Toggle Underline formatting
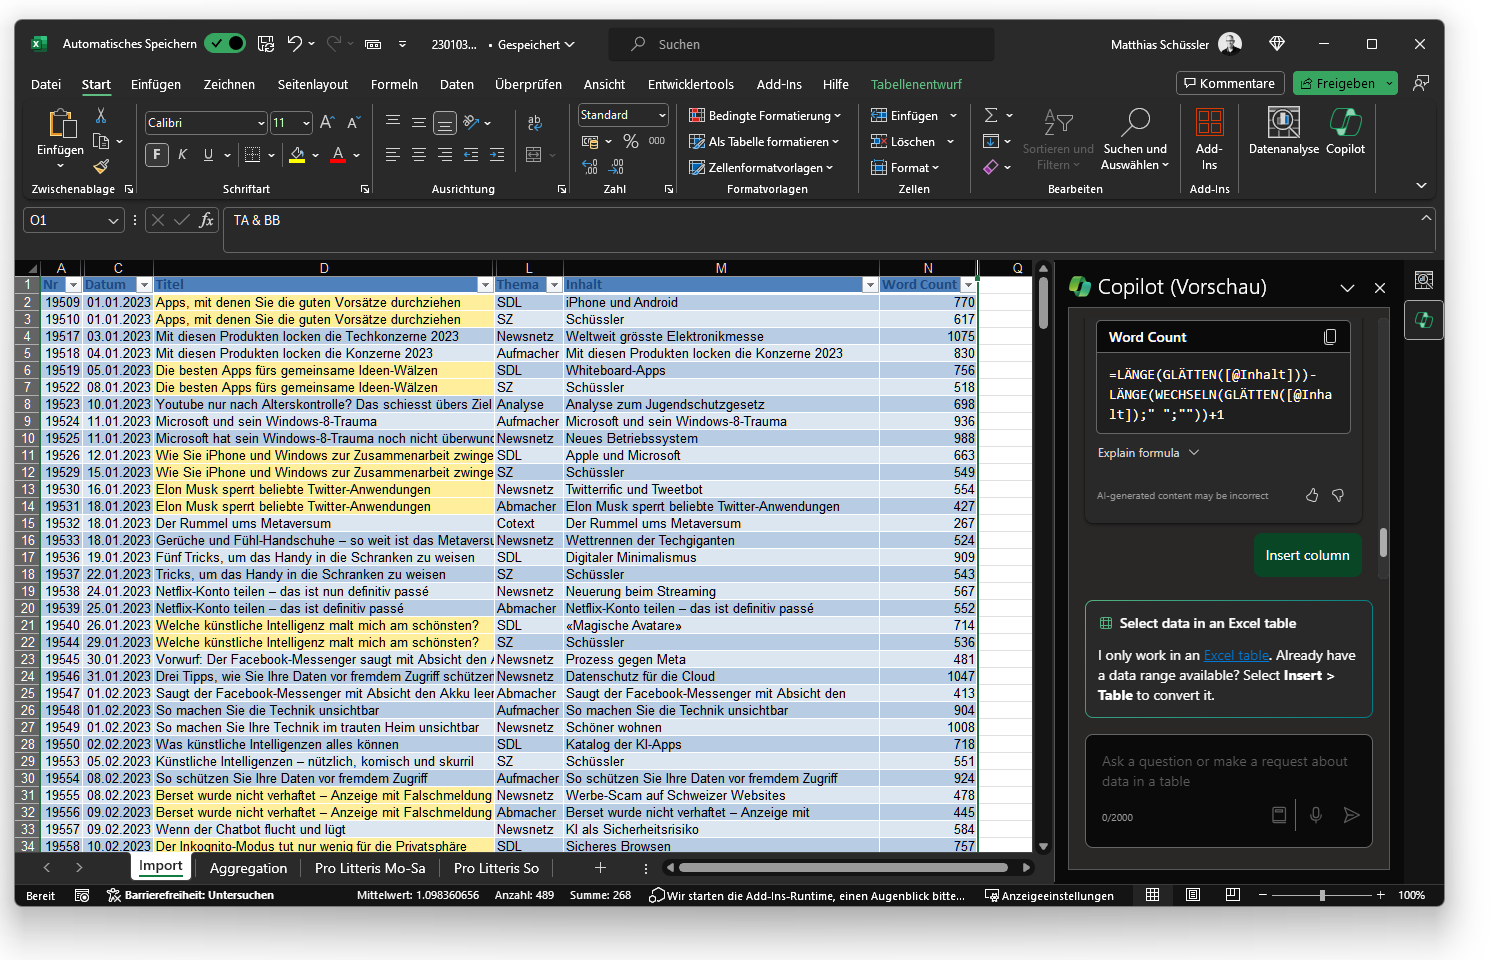Viewport: 1491px width, 960px height. (x=208, y=154)
